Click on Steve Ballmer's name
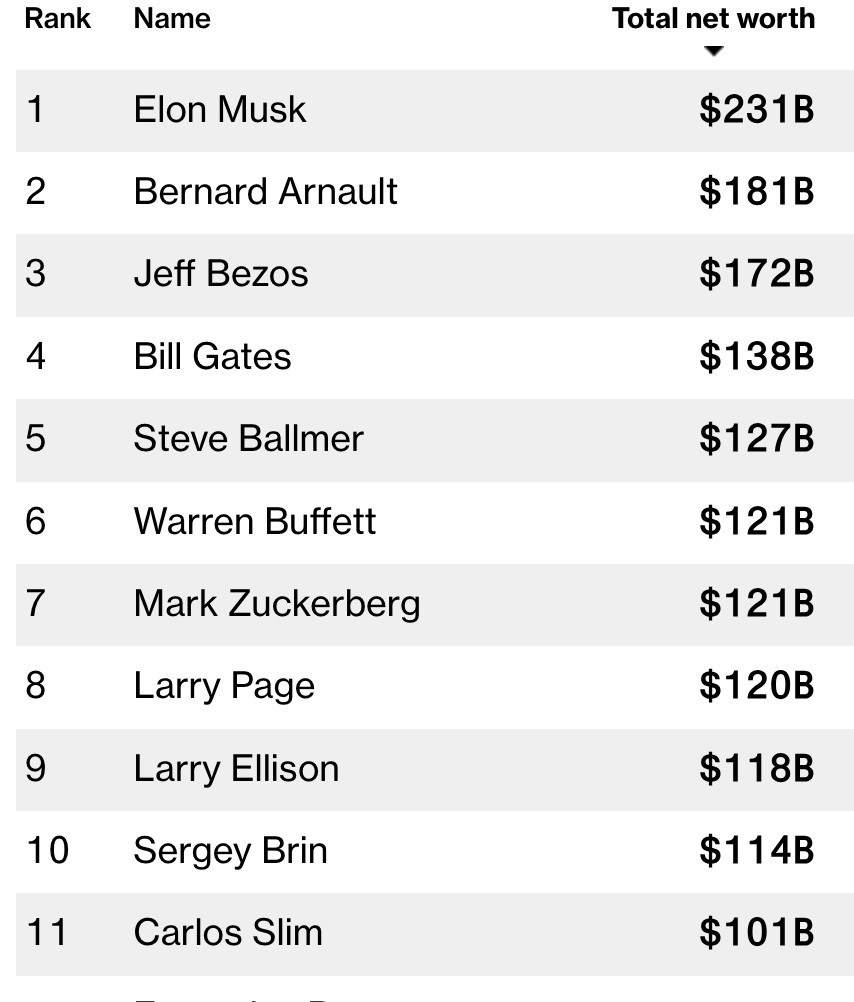Image resolution: width=854 pixels, height=1002 pixels. click(x=248, y=438)
